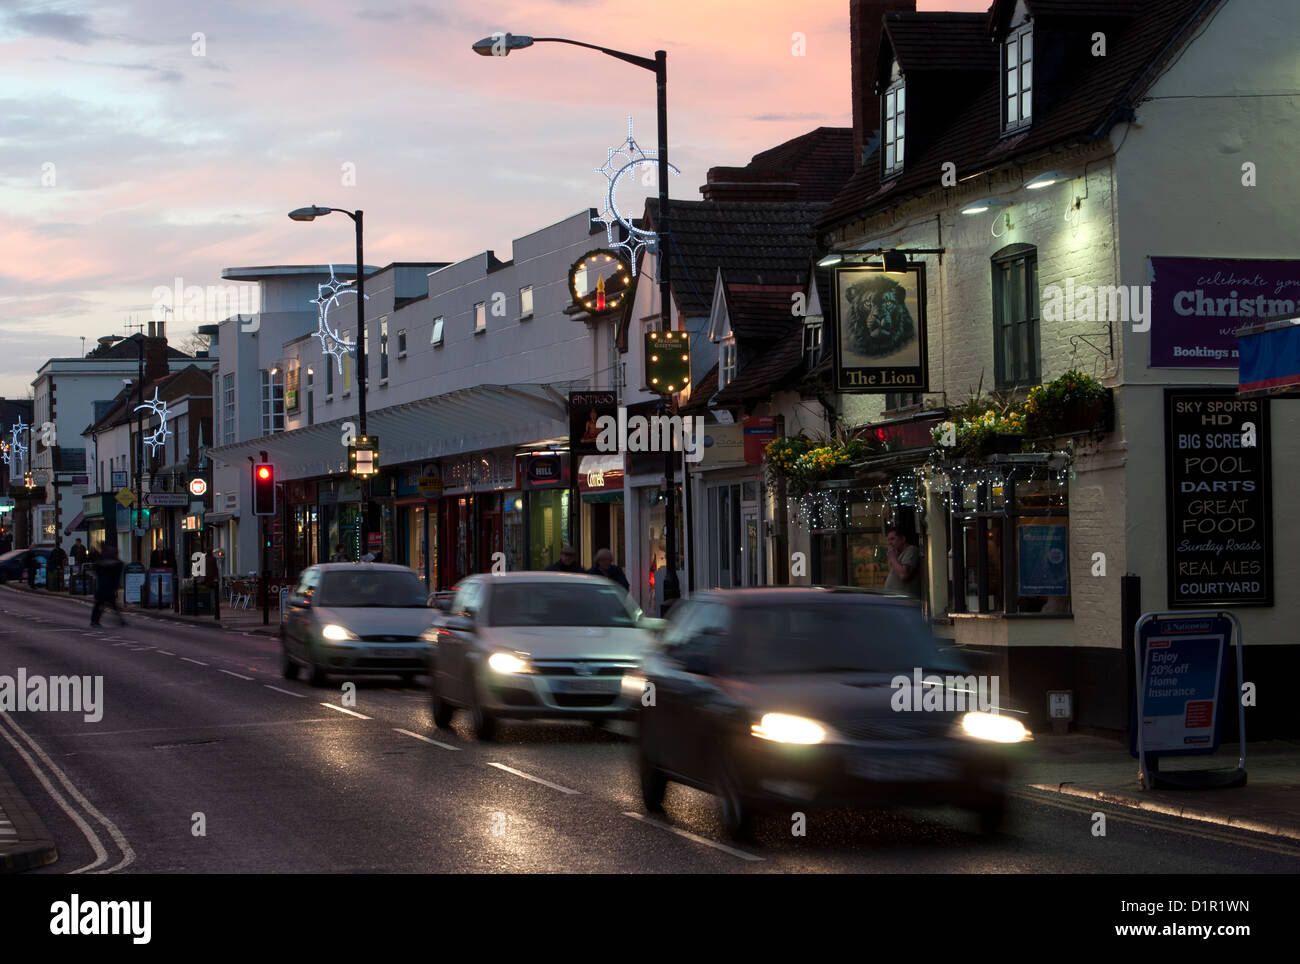Click the alamy logo in the black footer bar

pos(100,917)
